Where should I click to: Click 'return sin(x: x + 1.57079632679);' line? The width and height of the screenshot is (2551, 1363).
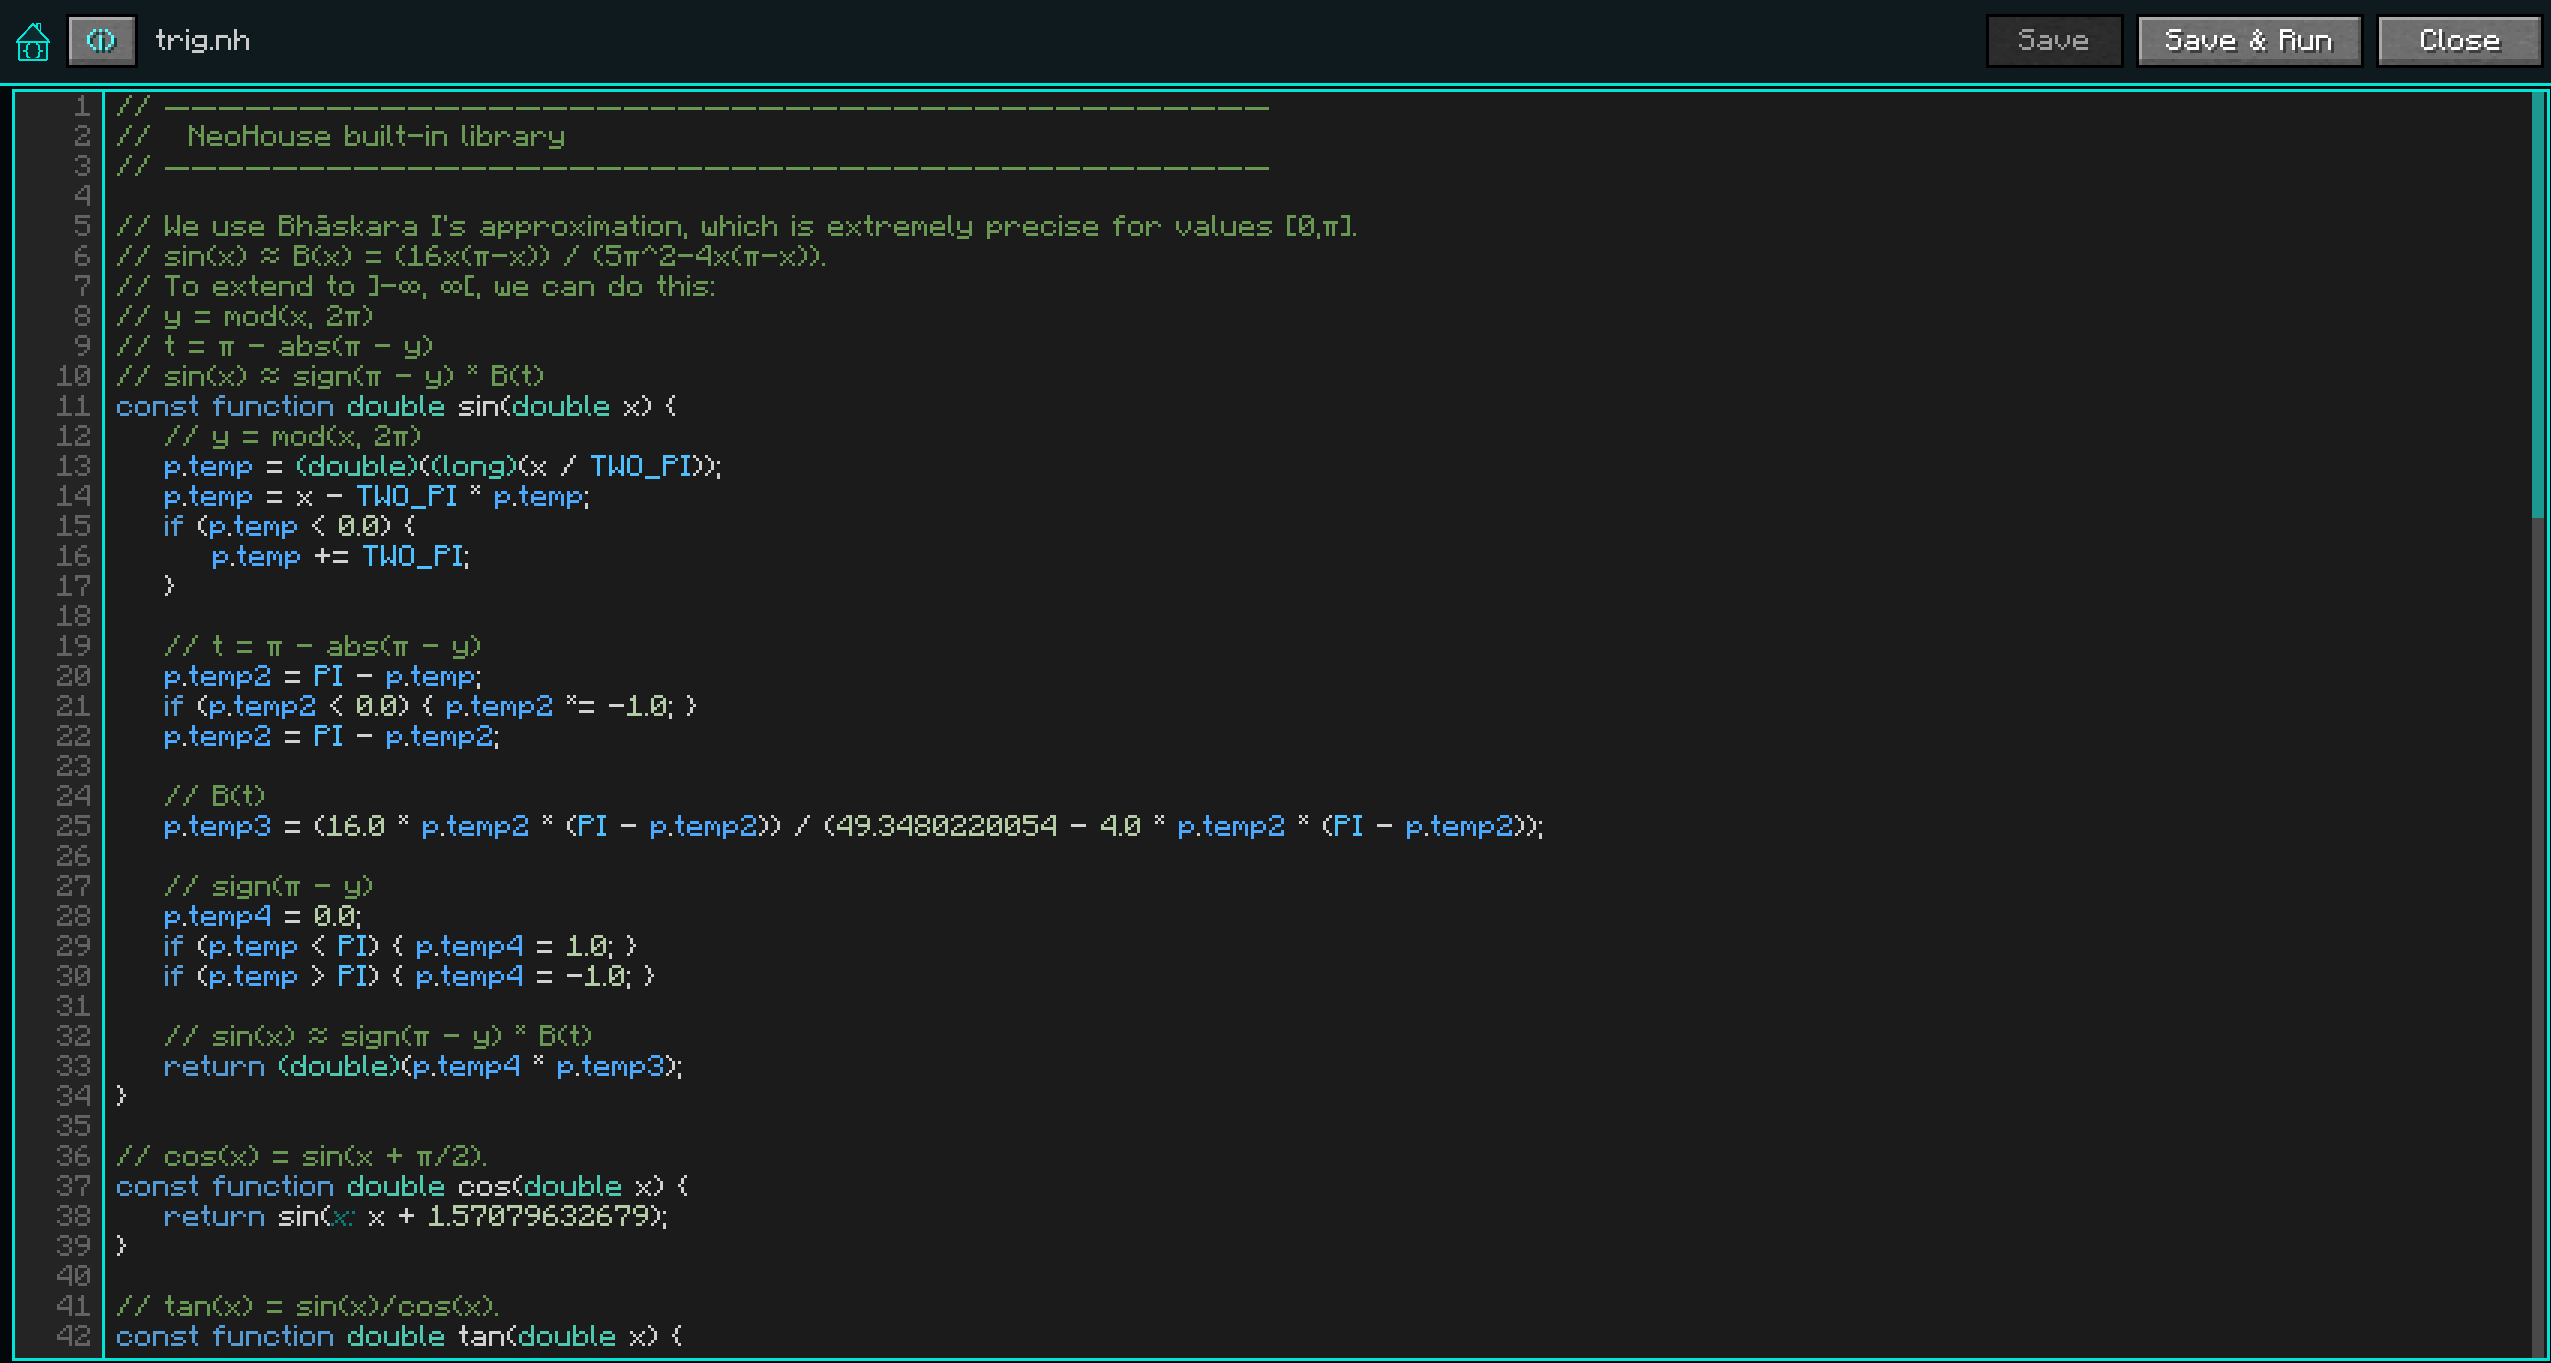pos(416,1216)
